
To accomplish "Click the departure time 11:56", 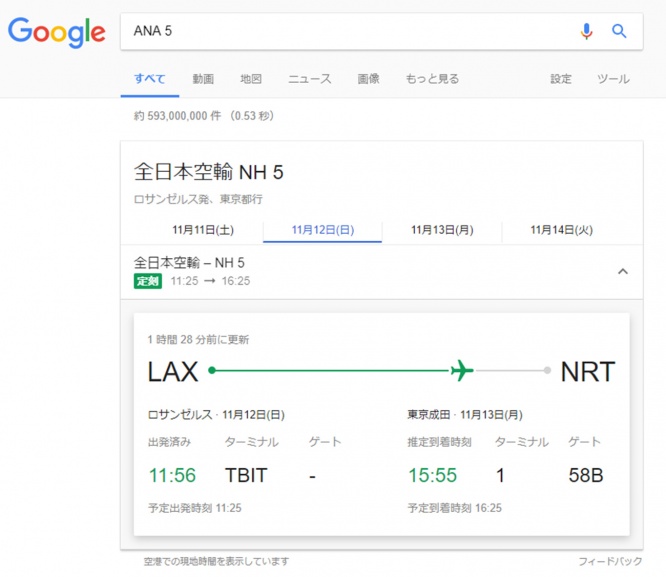I will 172,475.
